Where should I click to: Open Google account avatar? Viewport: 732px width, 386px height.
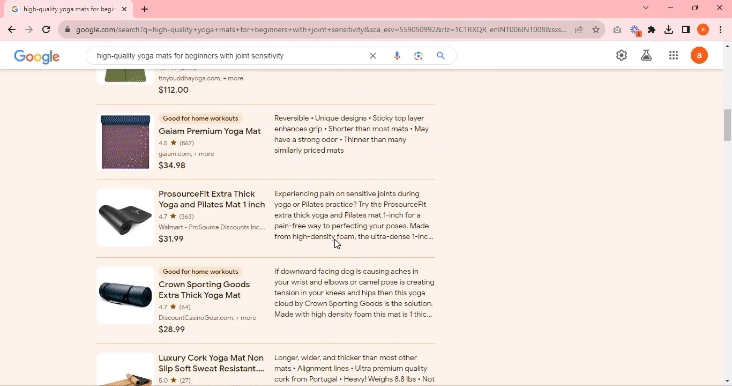tap(699, 55)
